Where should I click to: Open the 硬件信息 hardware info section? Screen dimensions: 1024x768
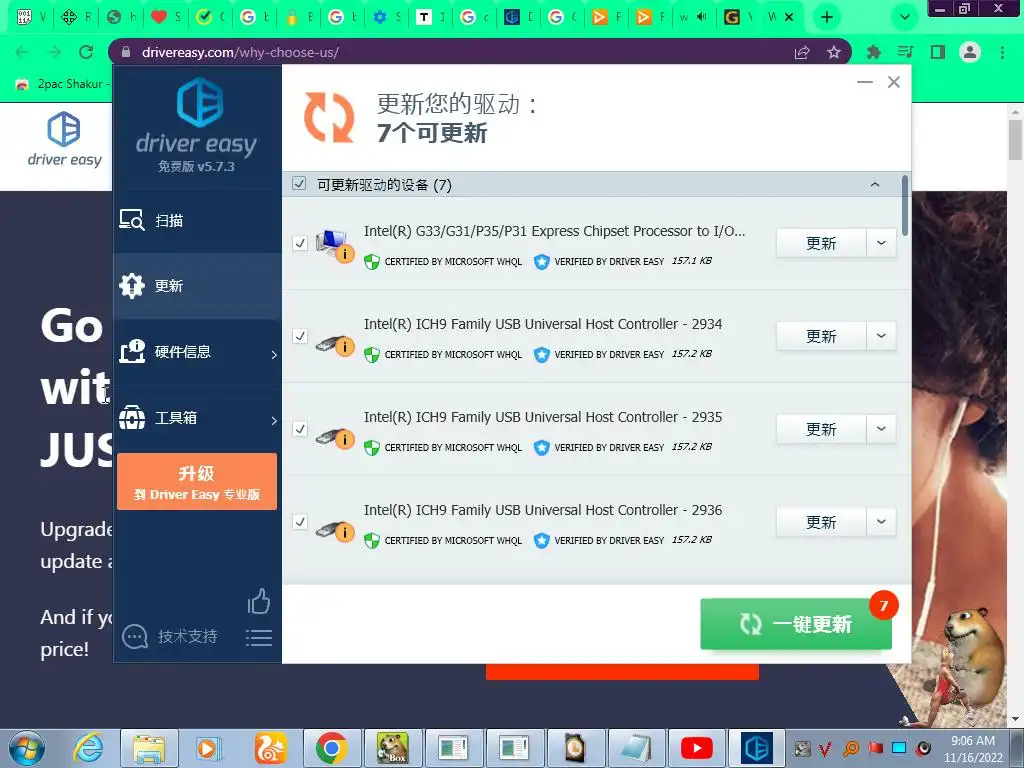197,352
